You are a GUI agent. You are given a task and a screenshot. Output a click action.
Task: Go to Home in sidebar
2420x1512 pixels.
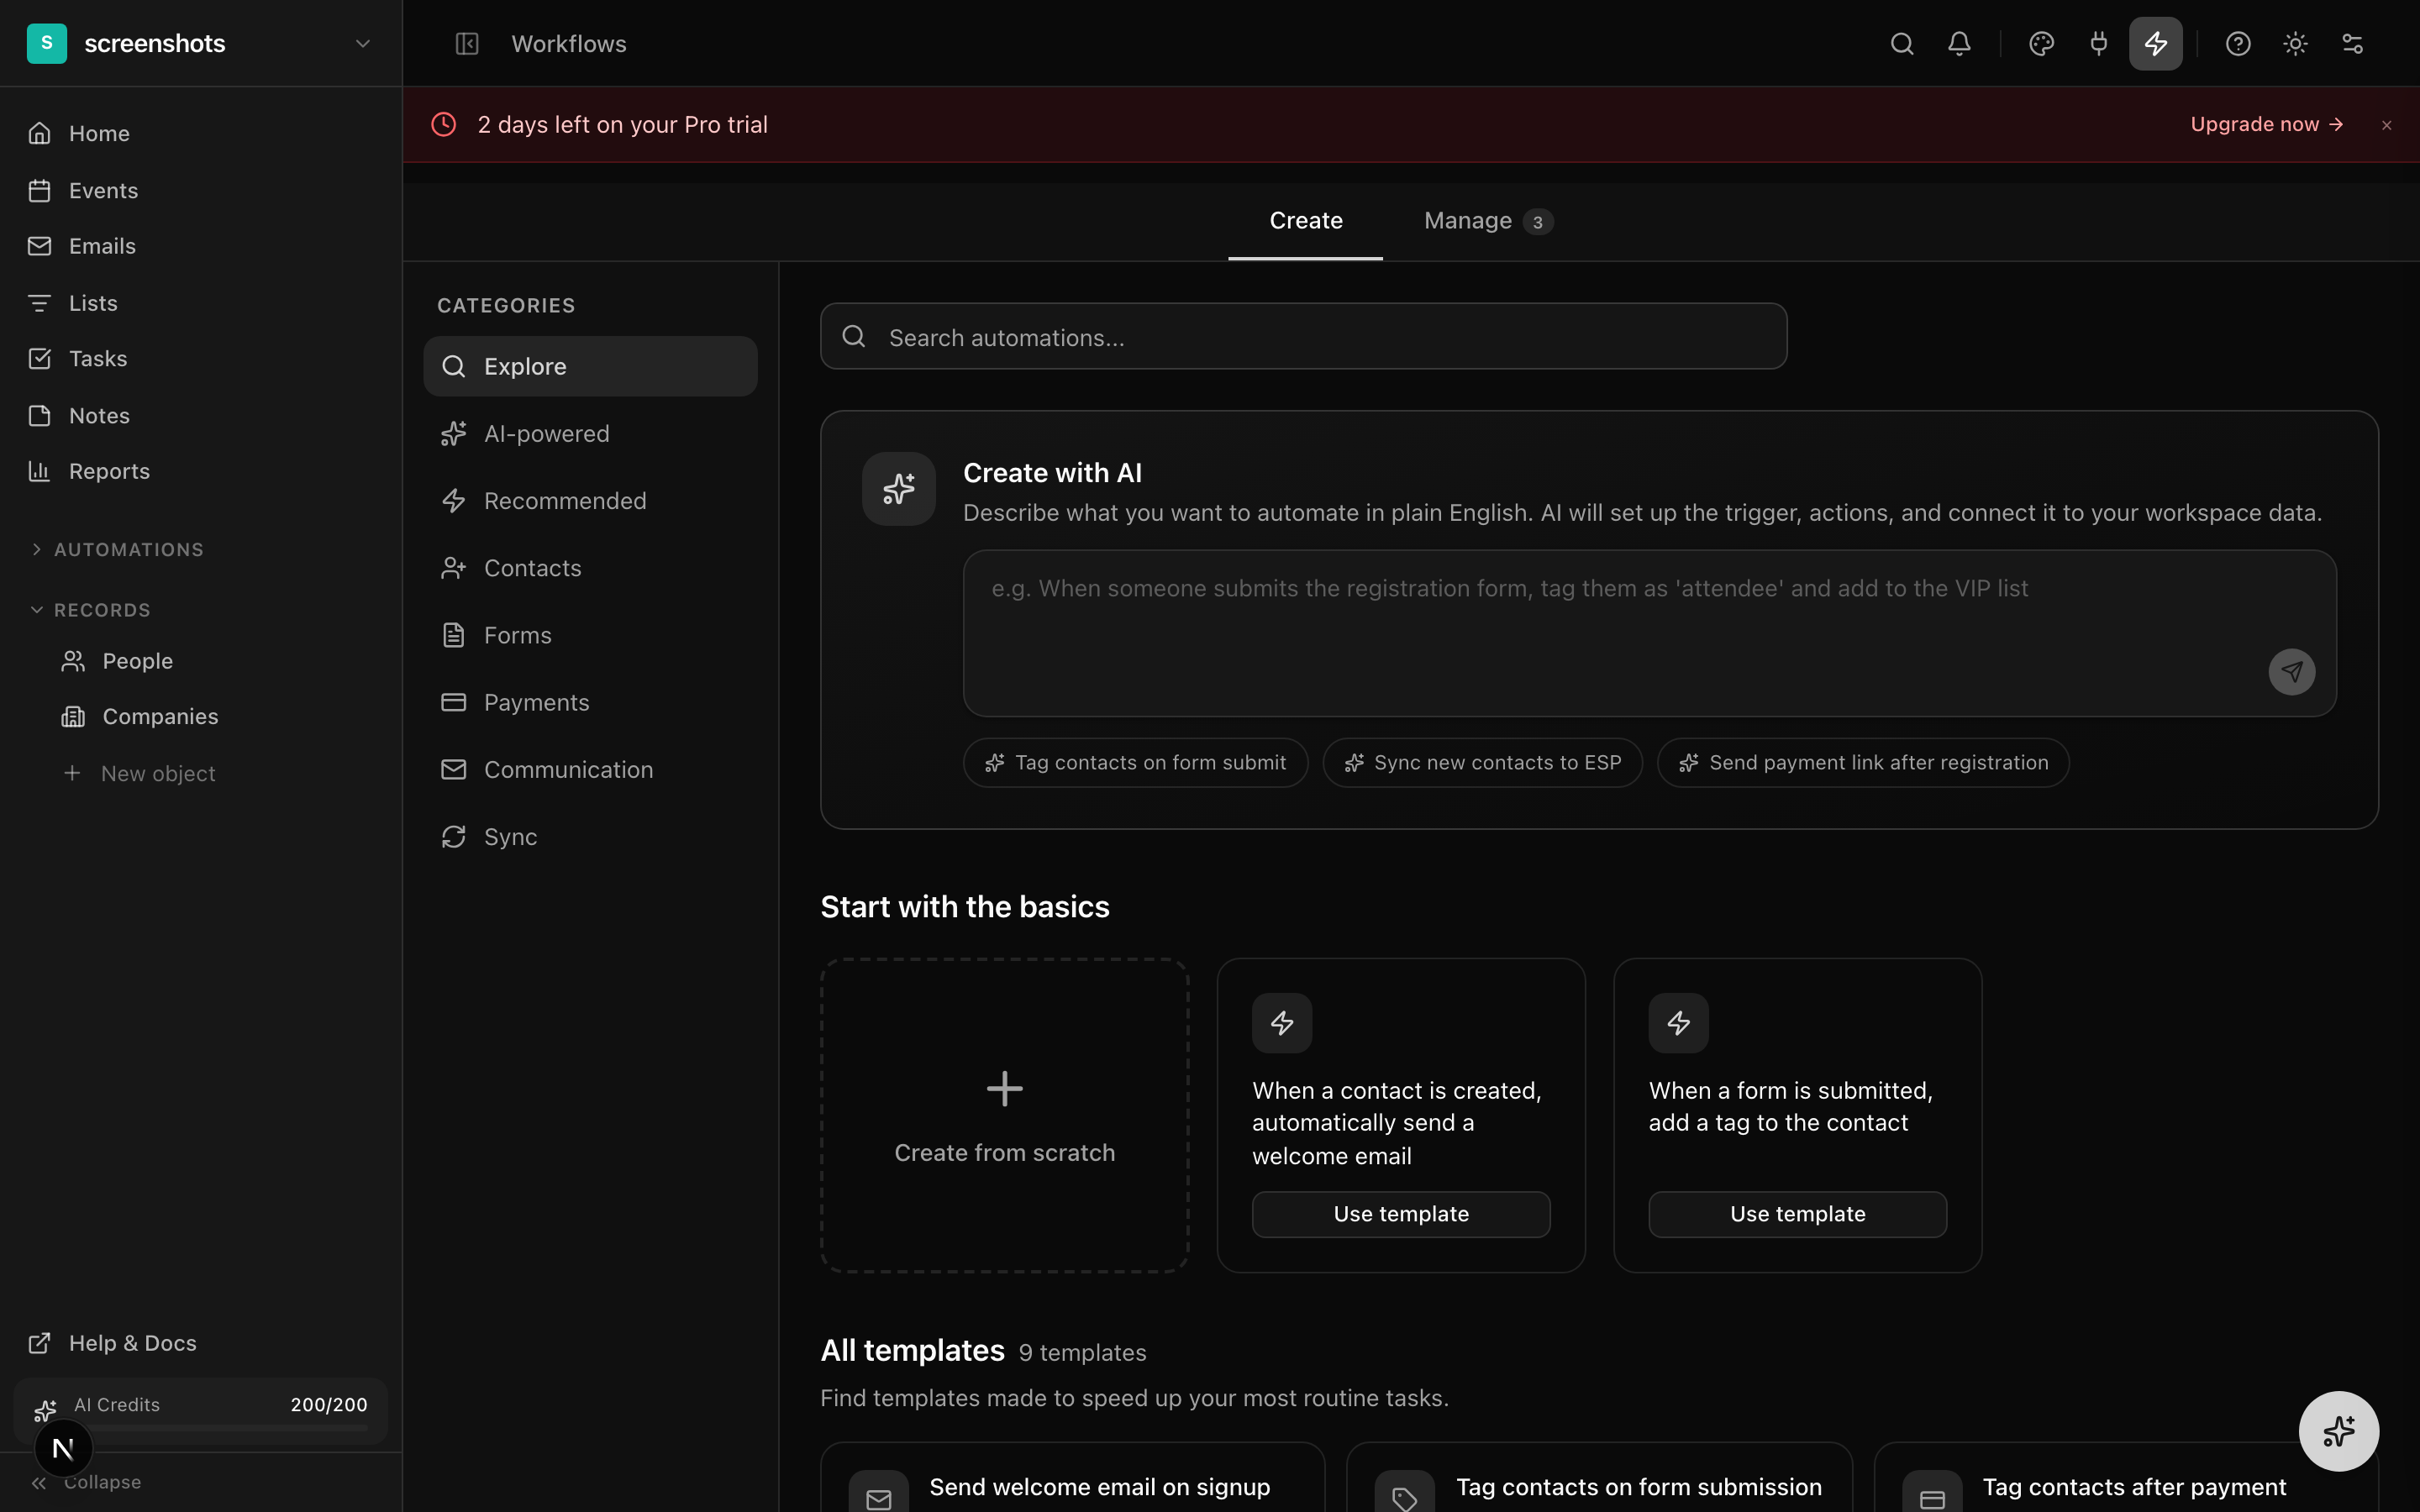[200, 133]
